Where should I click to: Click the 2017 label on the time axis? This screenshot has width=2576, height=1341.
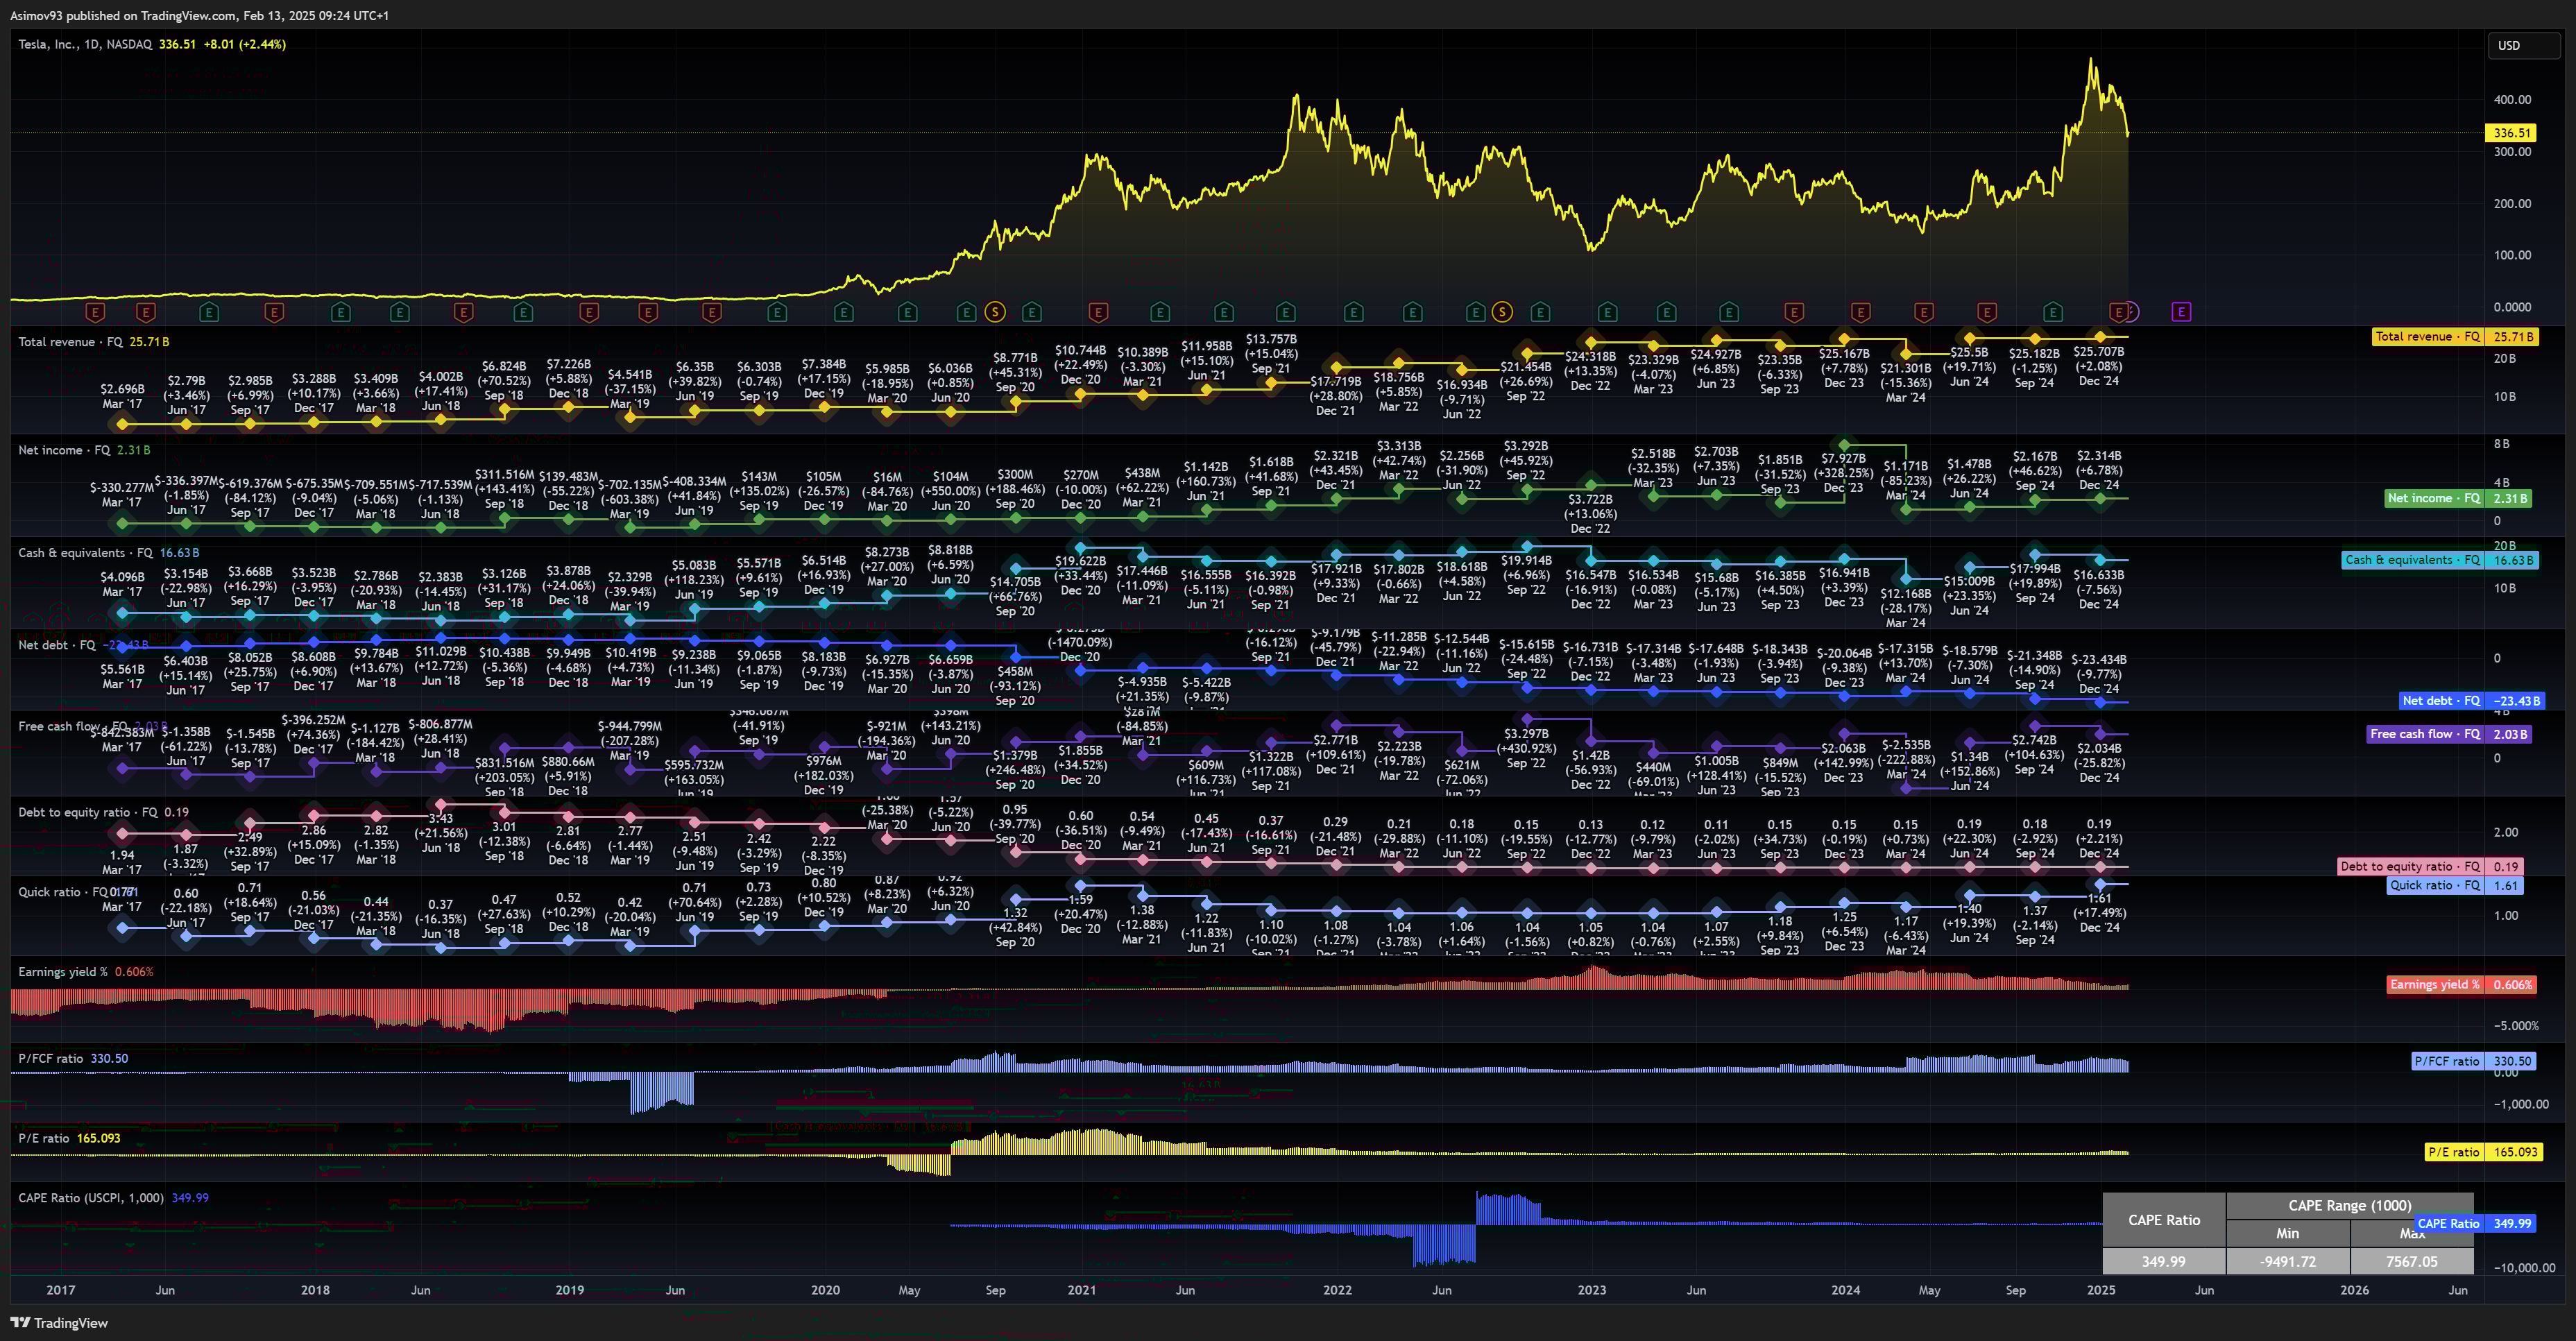(x=60, y=1290)
